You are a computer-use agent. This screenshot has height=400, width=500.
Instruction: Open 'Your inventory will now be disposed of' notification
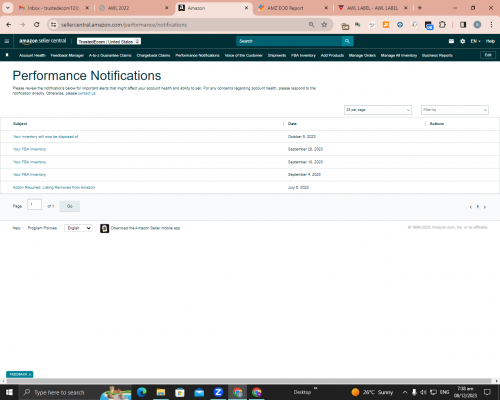(x=46, y=137)
